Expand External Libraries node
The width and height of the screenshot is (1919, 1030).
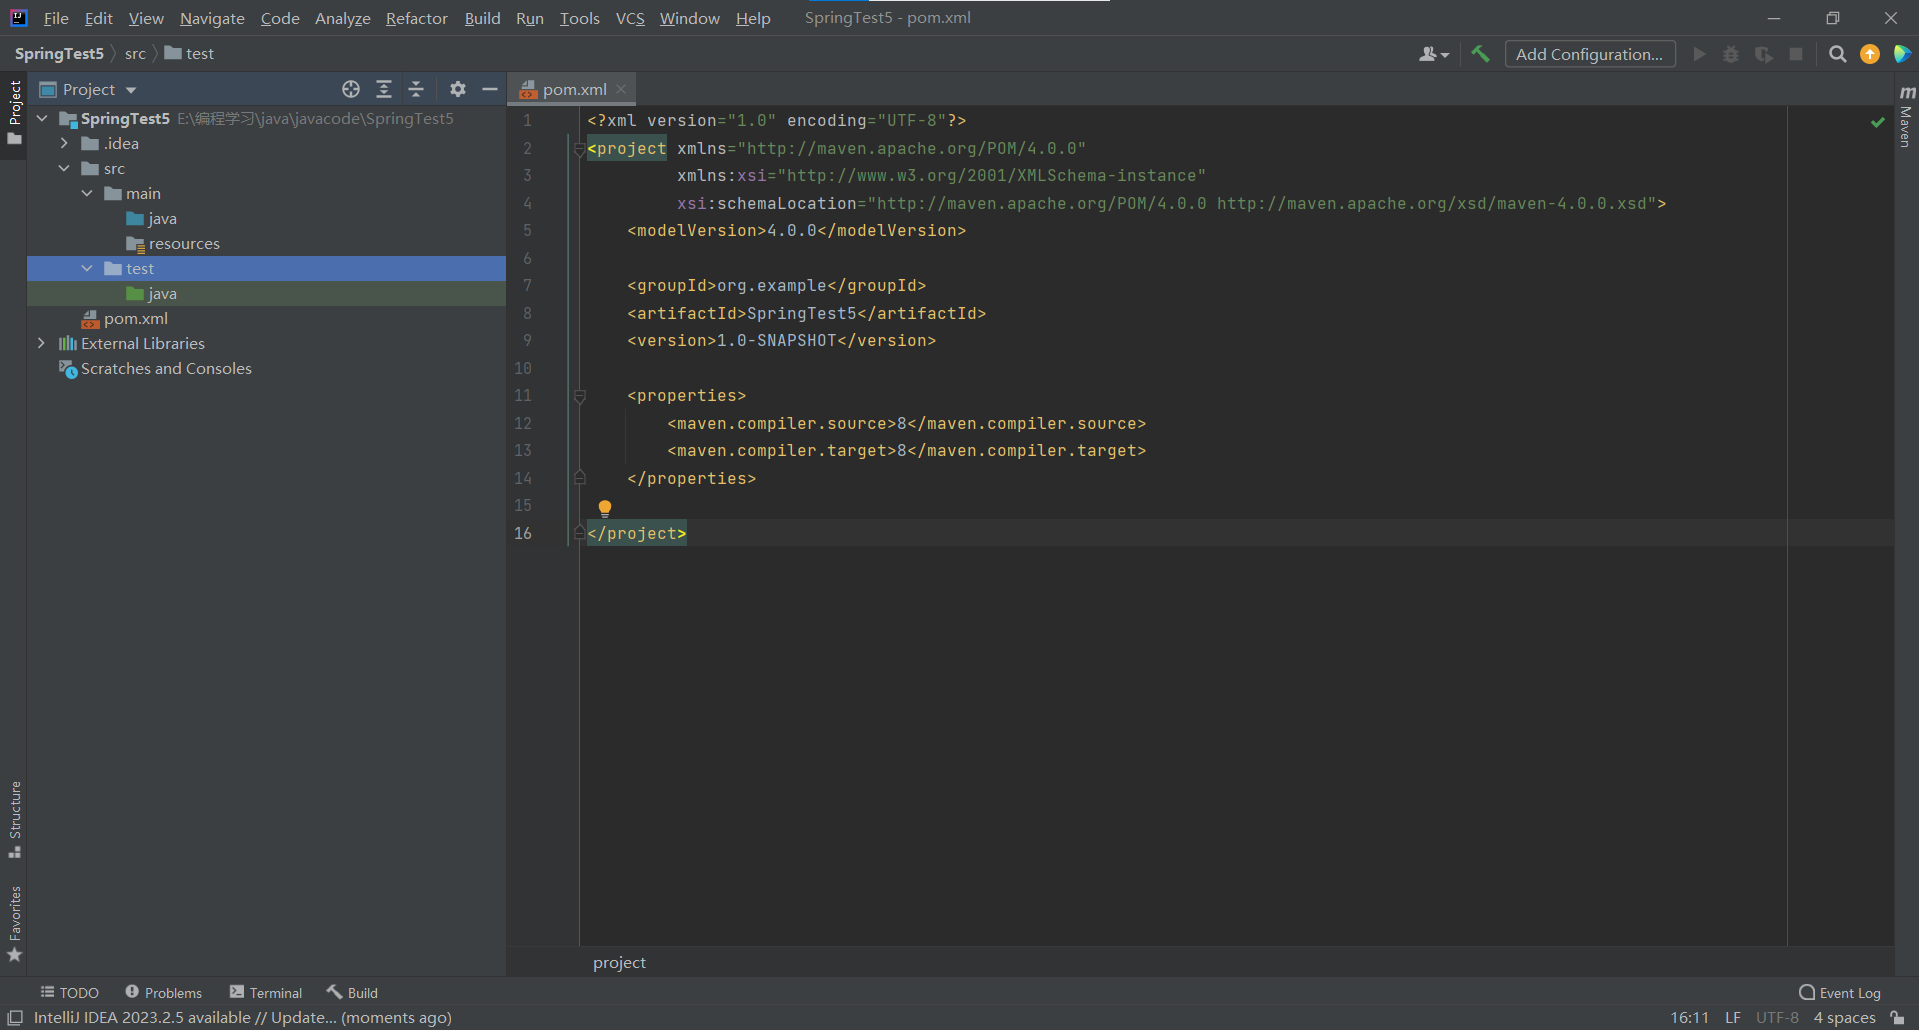click(42, 343)
